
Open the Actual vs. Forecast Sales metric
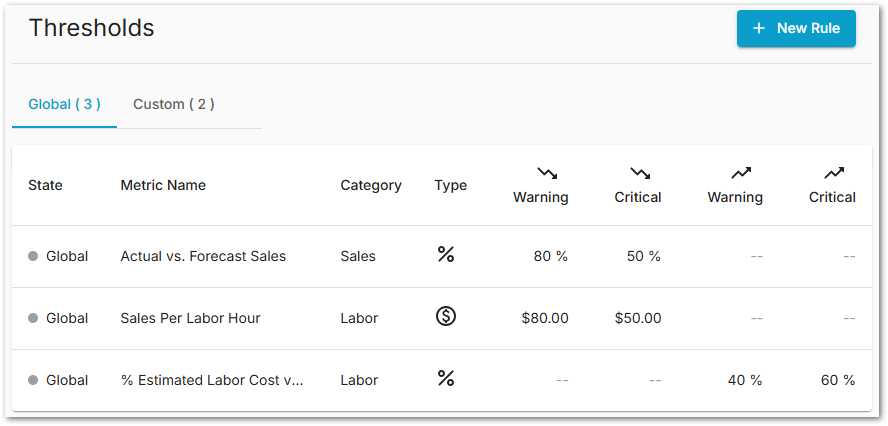pyautogui.click(x=203, y=256)
